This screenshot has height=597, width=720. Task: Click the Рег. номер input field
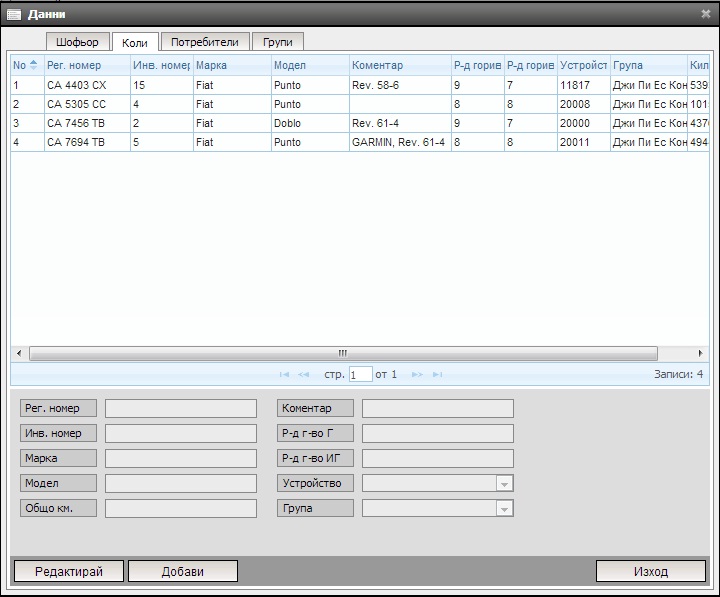(x=180, y=409)
